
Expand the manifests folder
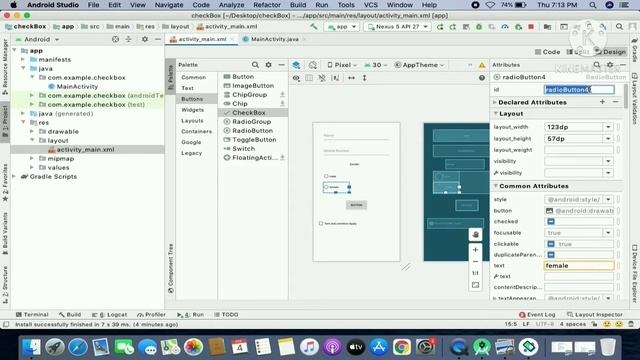click(23, 60)
